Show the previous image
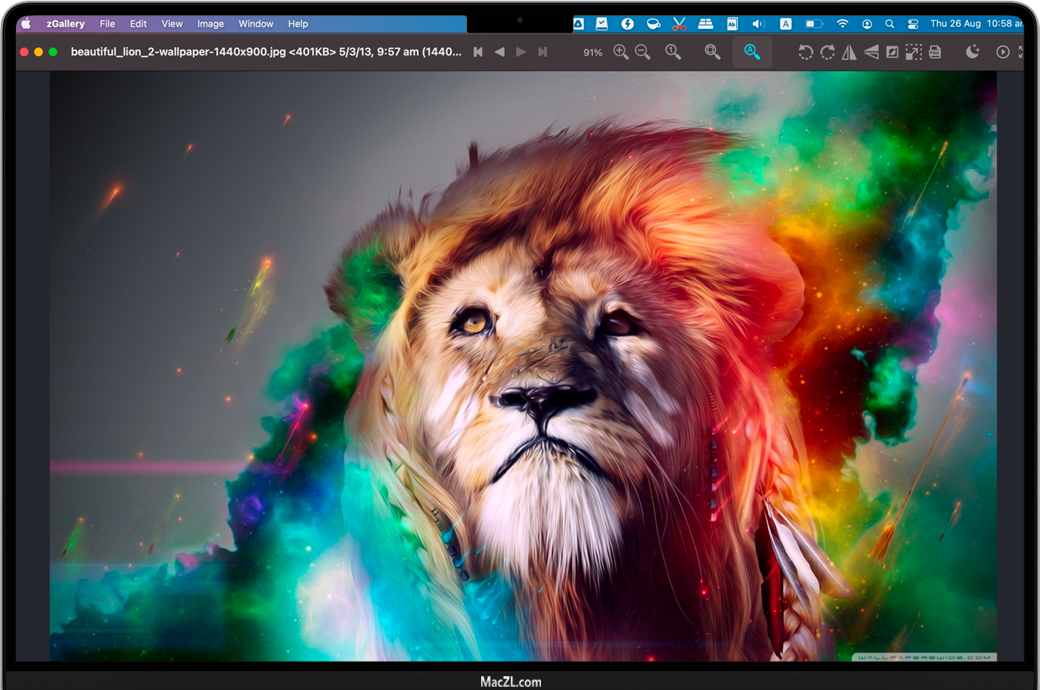 [499, 52]
